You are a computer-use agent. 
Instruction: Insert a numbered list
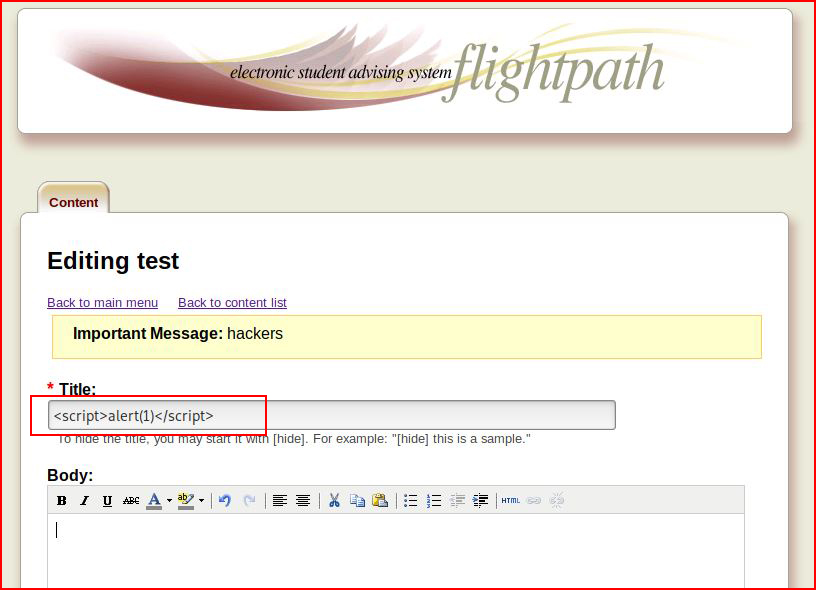click(x=434, y=501)
